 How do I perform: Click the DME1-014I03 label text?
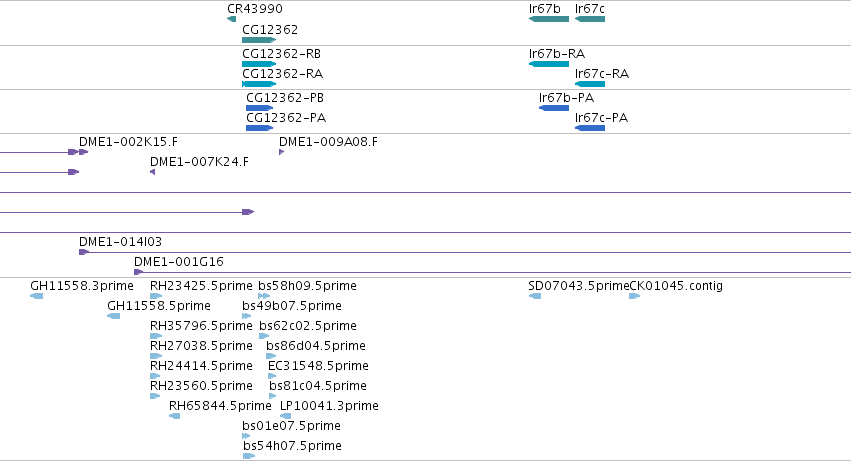(120, 242)
